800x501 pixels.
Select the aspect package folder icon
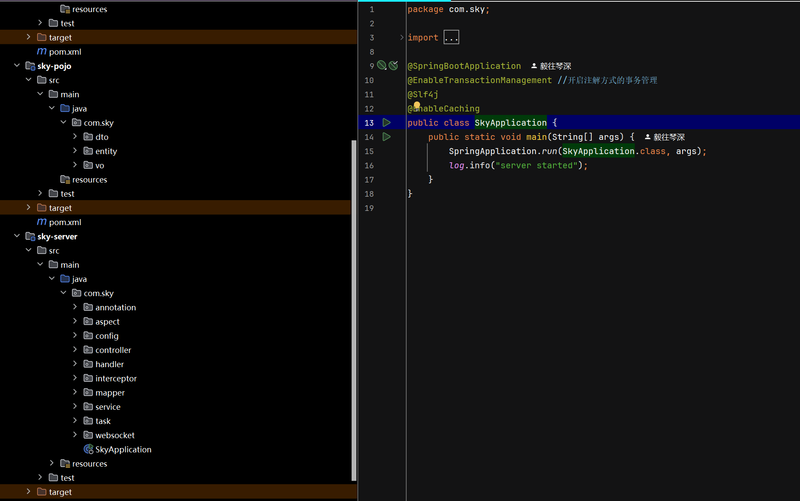click(88, 321)
